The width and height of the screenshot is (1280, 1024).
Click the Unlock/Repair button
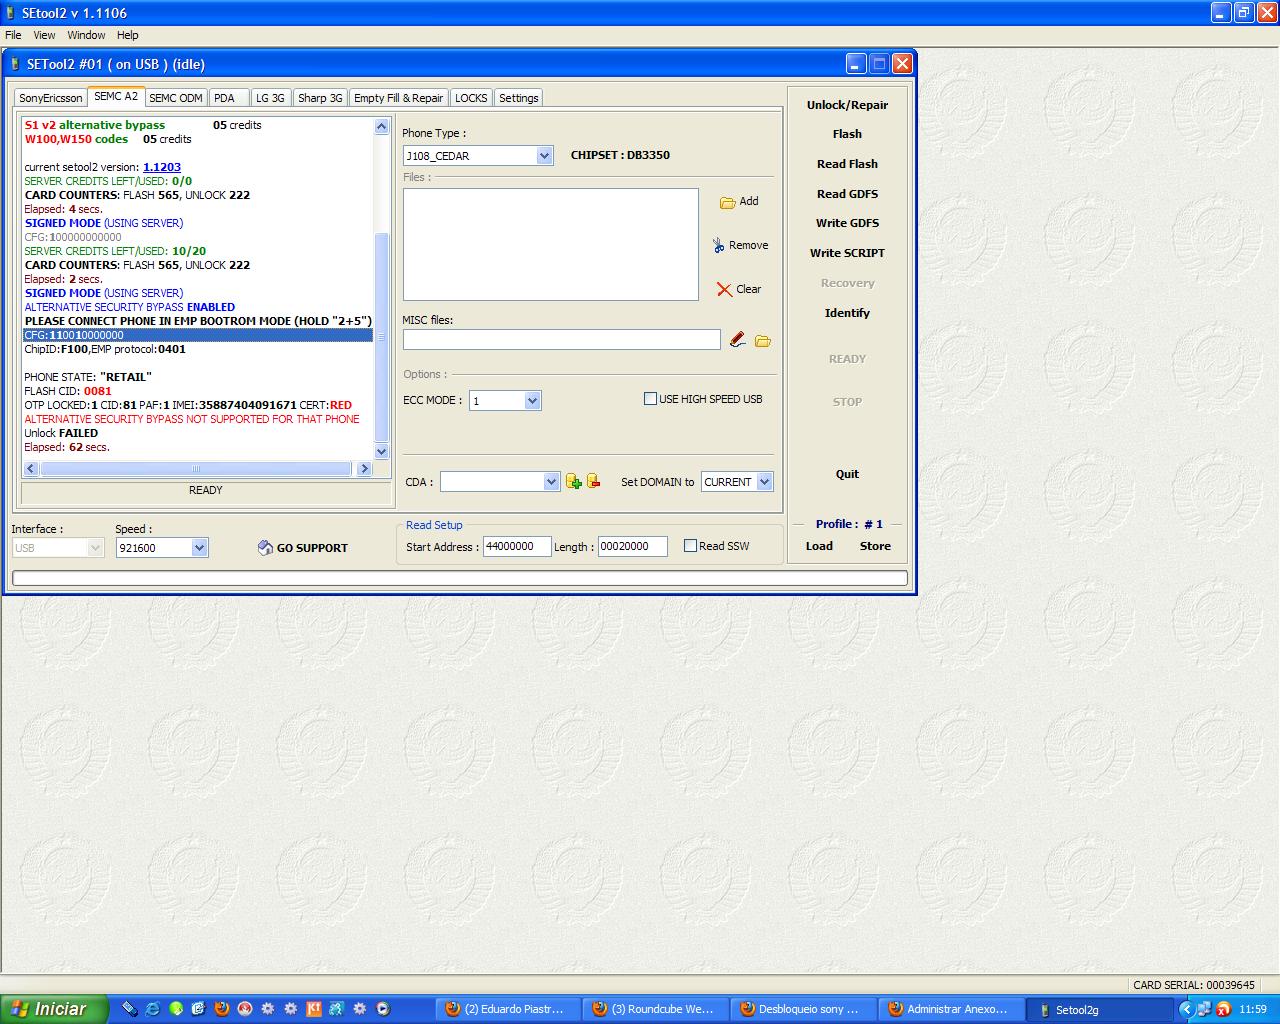847,105
